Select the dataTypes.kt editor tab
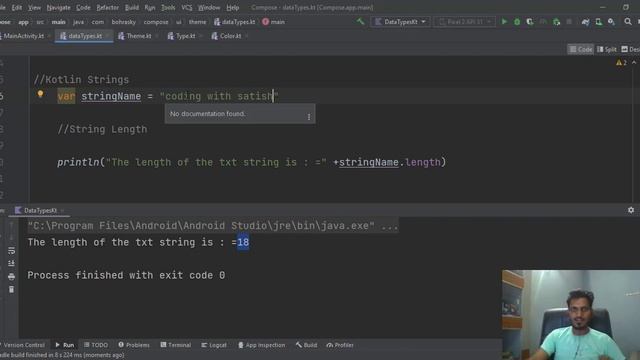This screenshot has height=360, width=640. tap(85, 36)
